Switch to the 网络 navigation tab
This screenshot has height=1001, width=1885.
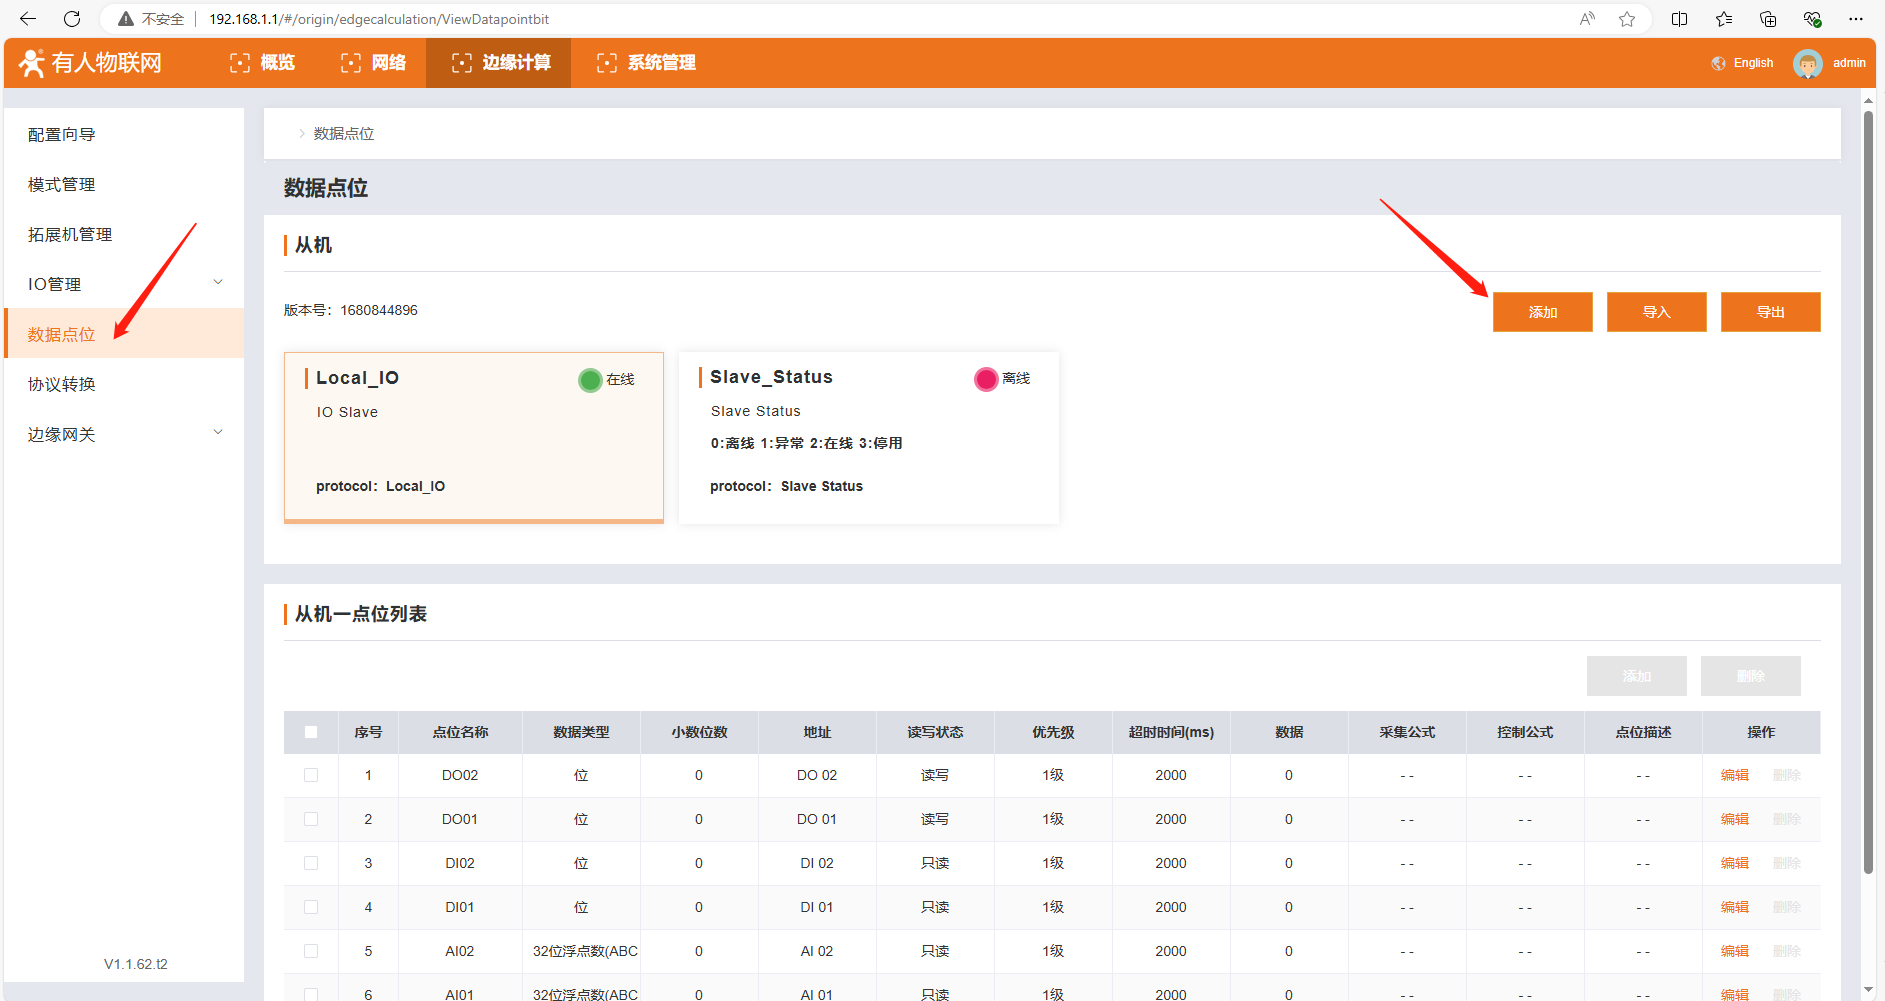click(x=373, y=63)
